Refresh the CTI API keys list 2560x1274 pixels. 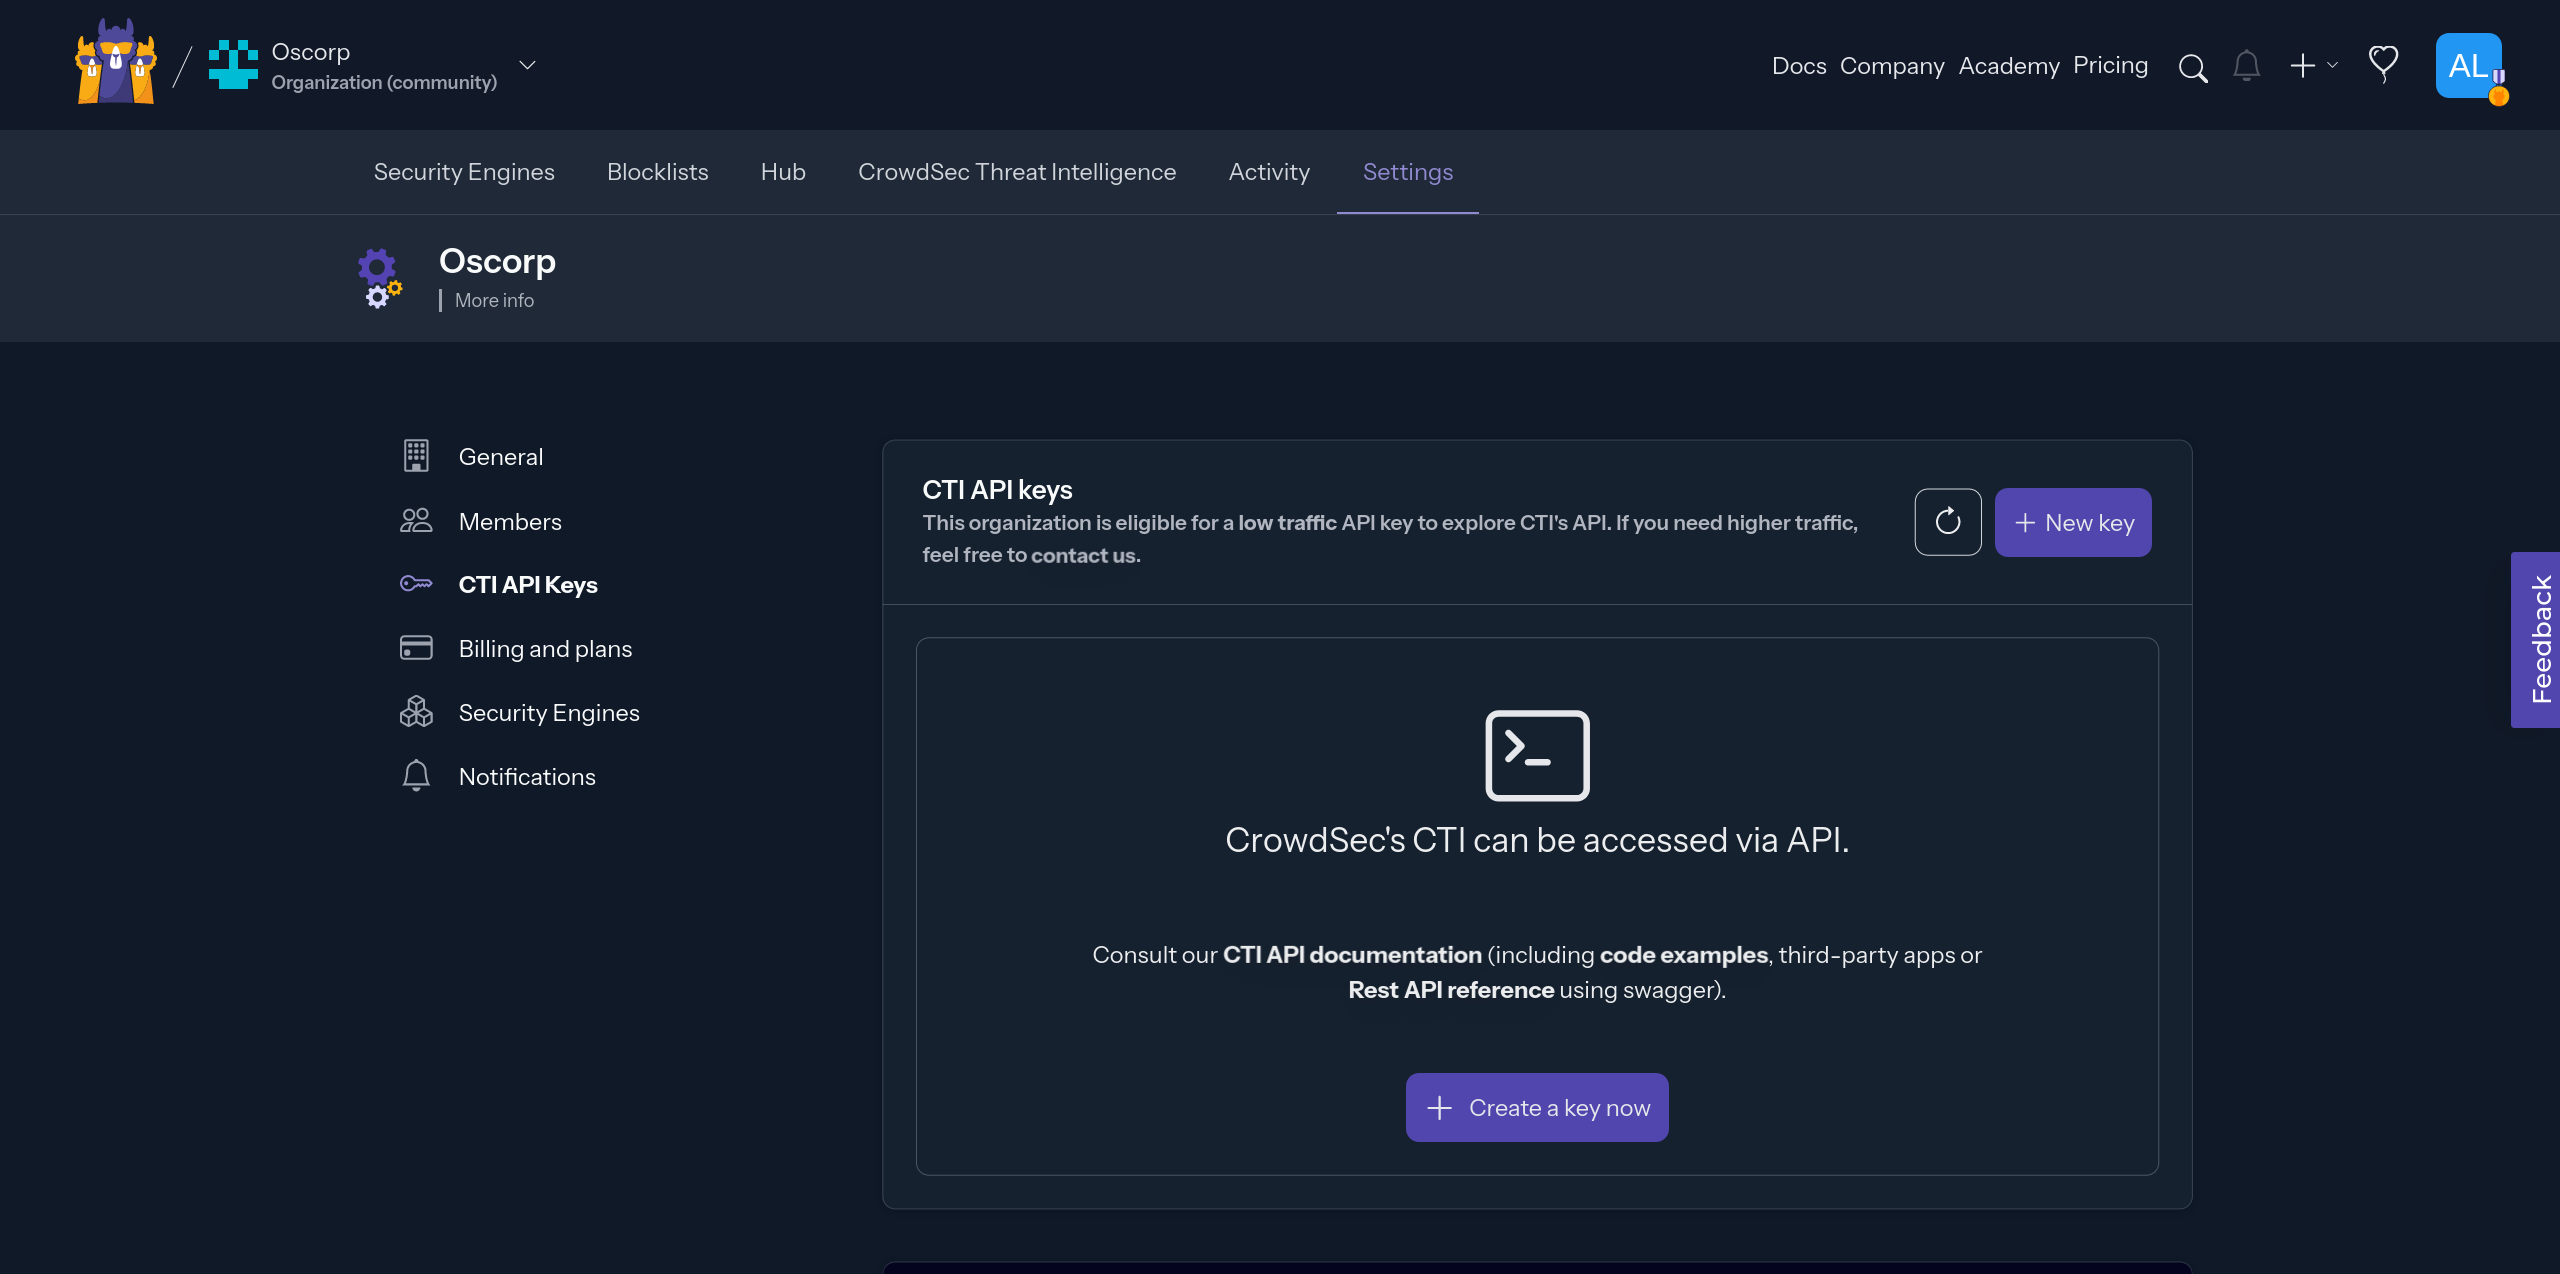point(1947,521)
